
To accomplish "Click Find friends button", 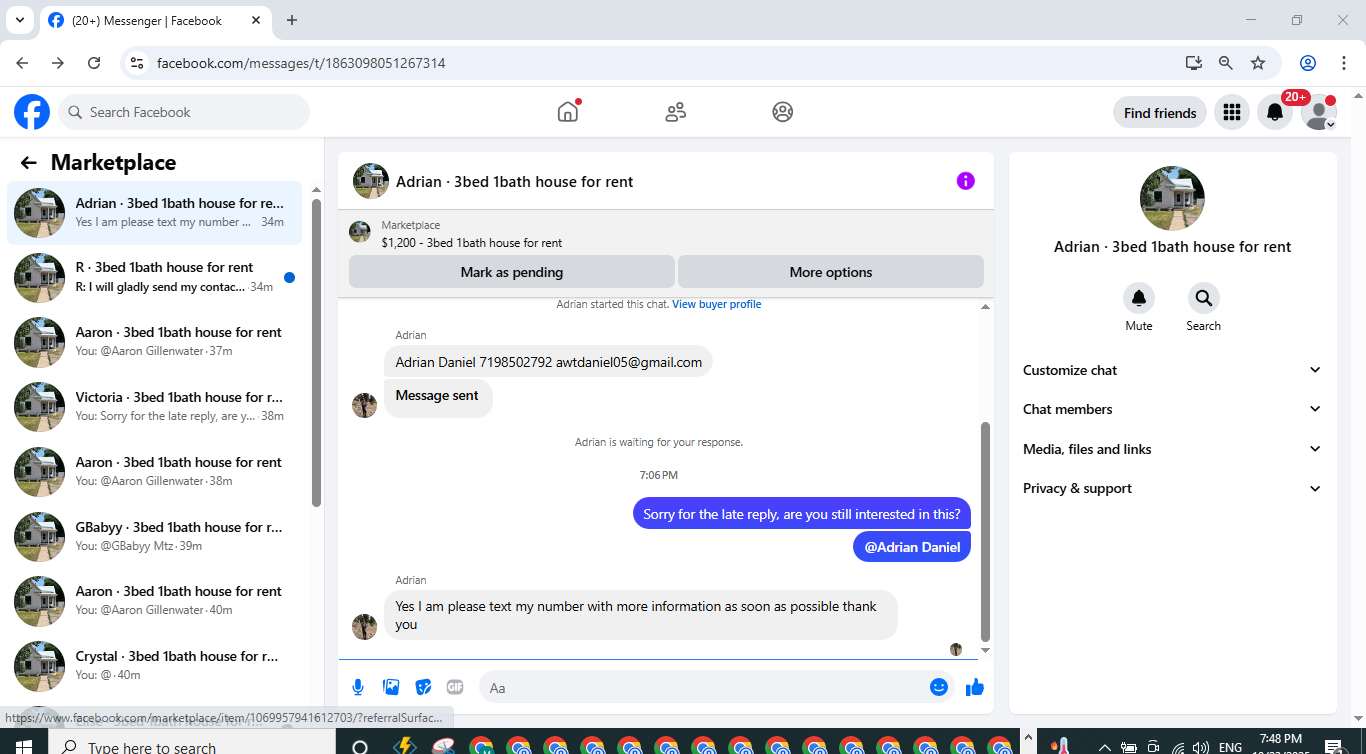I will pos(1160,113).
